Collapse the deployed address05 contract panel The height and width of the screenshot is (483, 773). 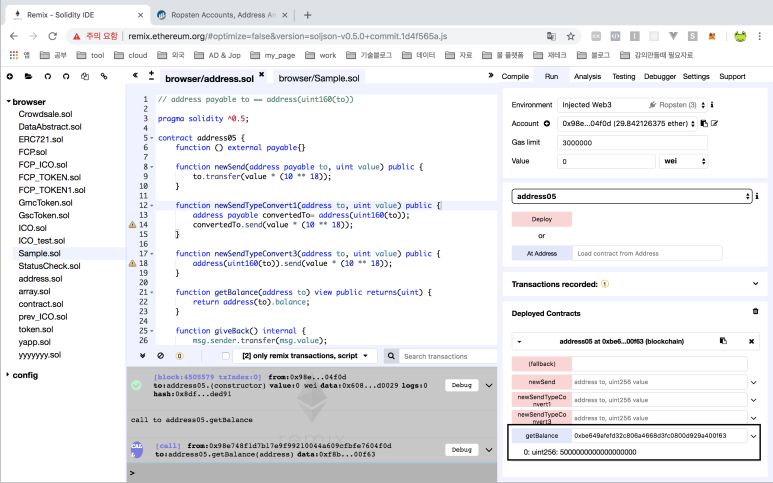pos(519,342)
